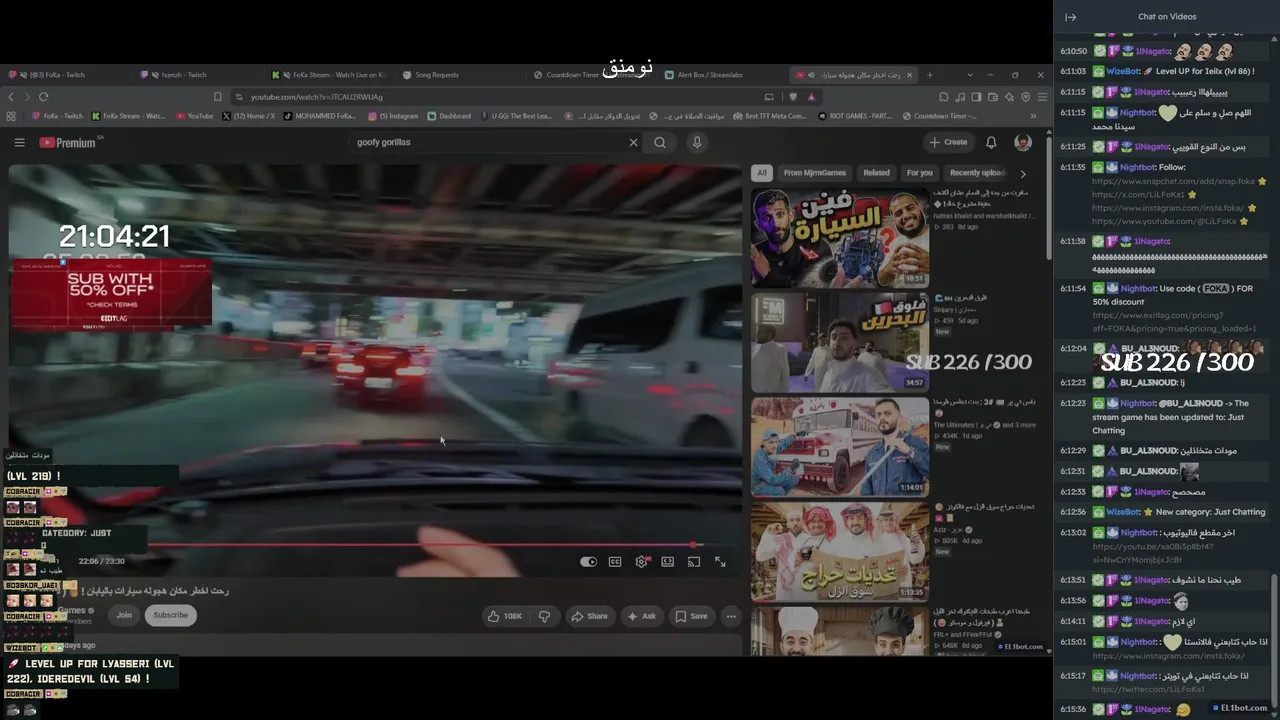This screenshot has height=720, width=1280.
Task: Open the RIOT GAMES bookmark
Action: [x=854, y=116]
